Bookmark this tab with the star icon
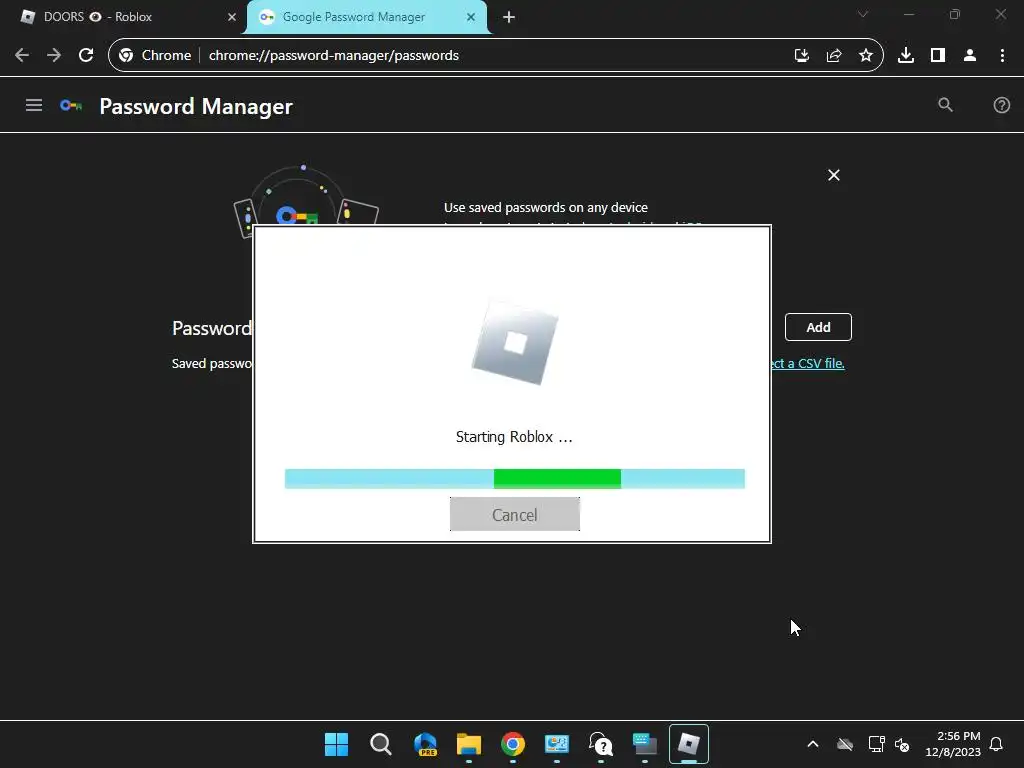The height and width of the screenshot is (768, 1024). 866,56
